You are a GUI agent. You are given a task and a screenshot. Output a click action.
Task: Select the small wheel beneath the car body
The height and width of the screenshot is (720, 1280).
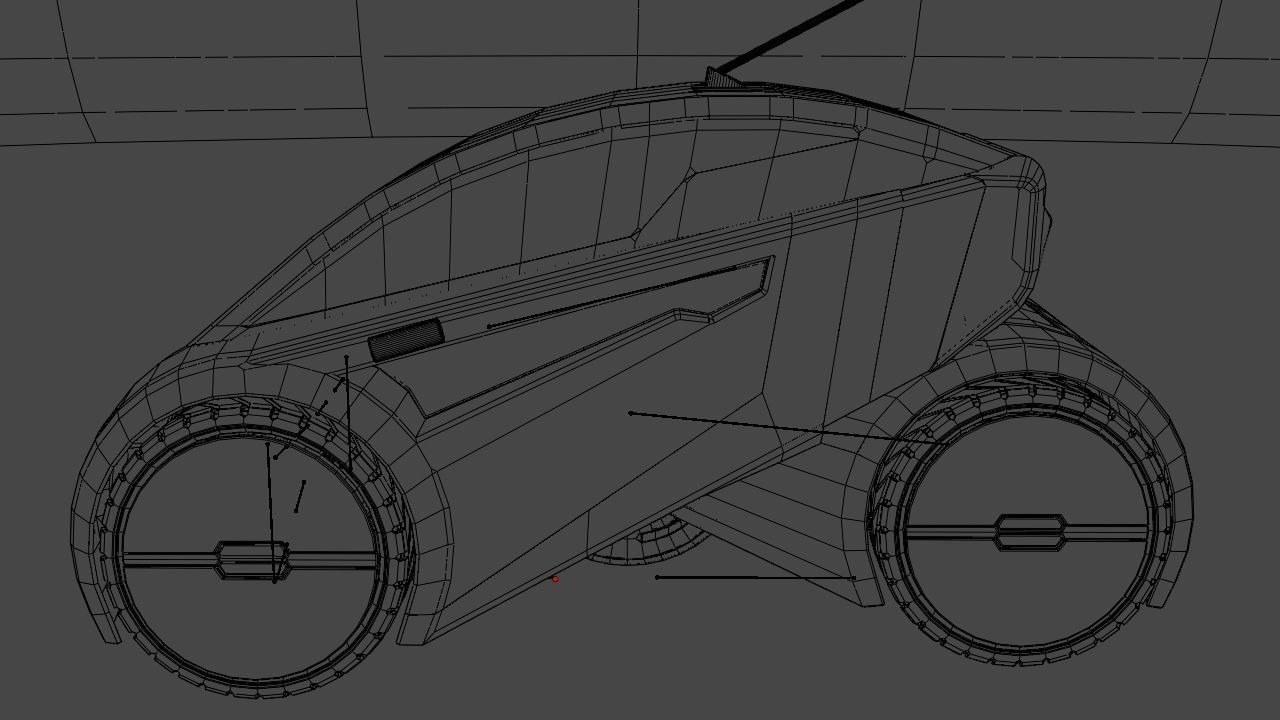pyautogui.click(x=649, y=541)
